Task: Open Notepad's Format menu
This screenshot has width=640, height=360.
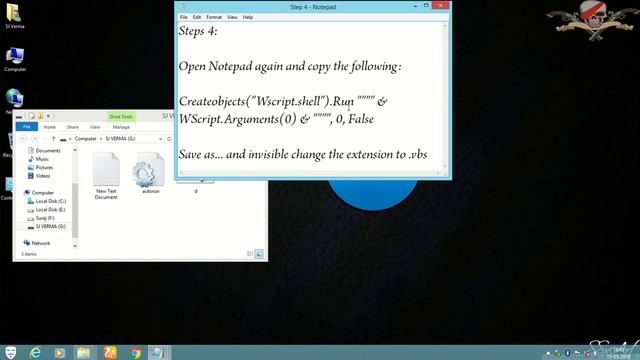Action: pos(214,17)
